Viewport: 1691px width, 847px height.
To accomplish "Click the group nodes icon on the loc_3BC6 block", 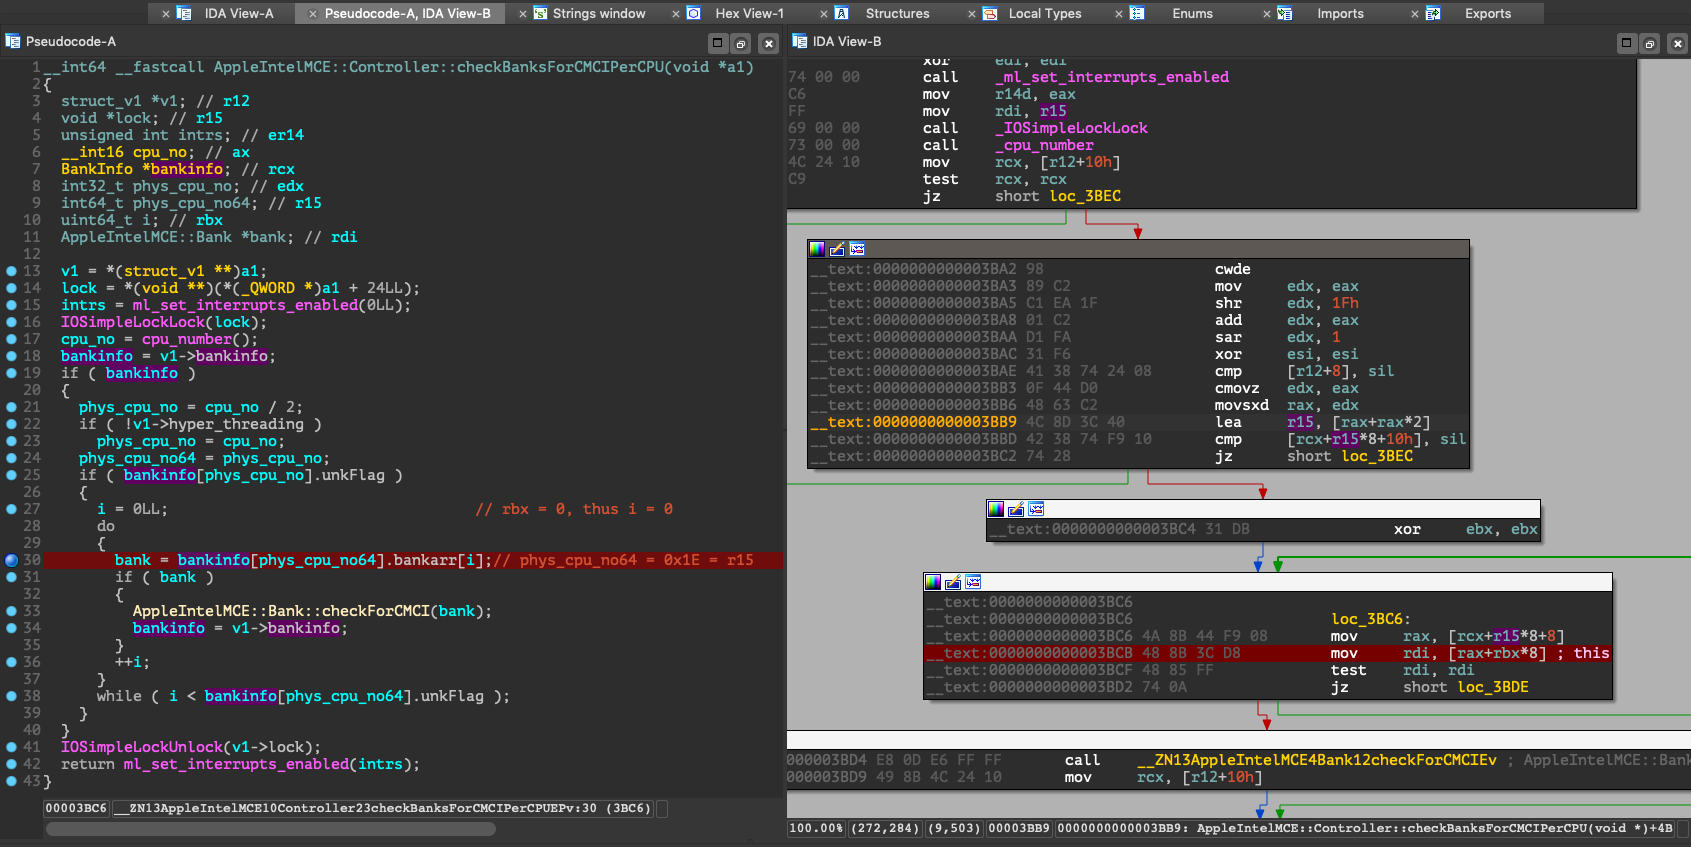I will [973, 582].
